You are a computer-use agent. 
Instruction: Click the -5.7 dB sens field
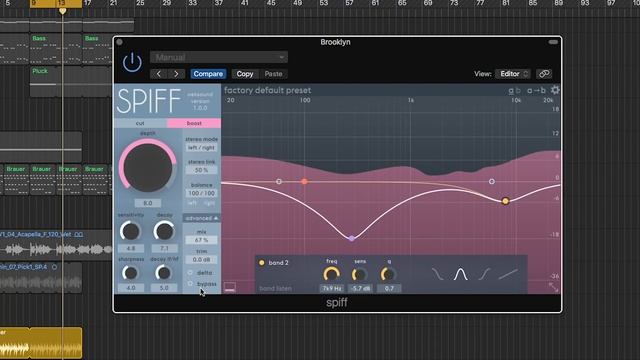[360, 288]
